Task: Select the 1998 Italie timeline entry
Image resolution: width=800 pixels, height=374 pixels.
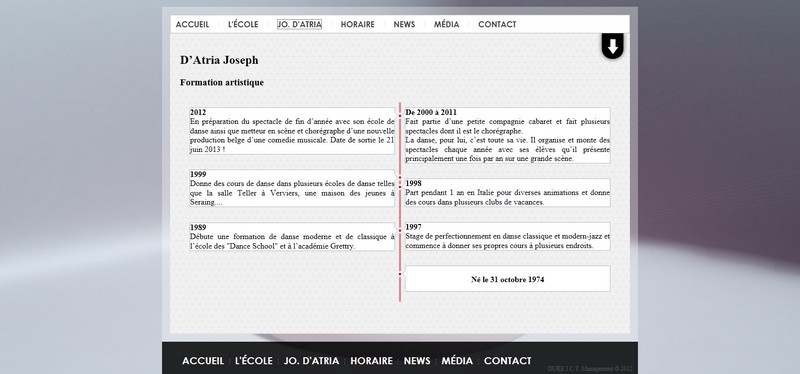Action: 508,193
